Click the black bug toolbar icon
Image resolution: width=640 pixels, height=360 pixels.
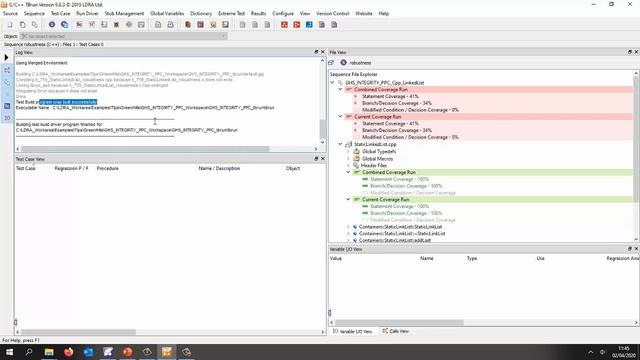[x=116, y=24]
